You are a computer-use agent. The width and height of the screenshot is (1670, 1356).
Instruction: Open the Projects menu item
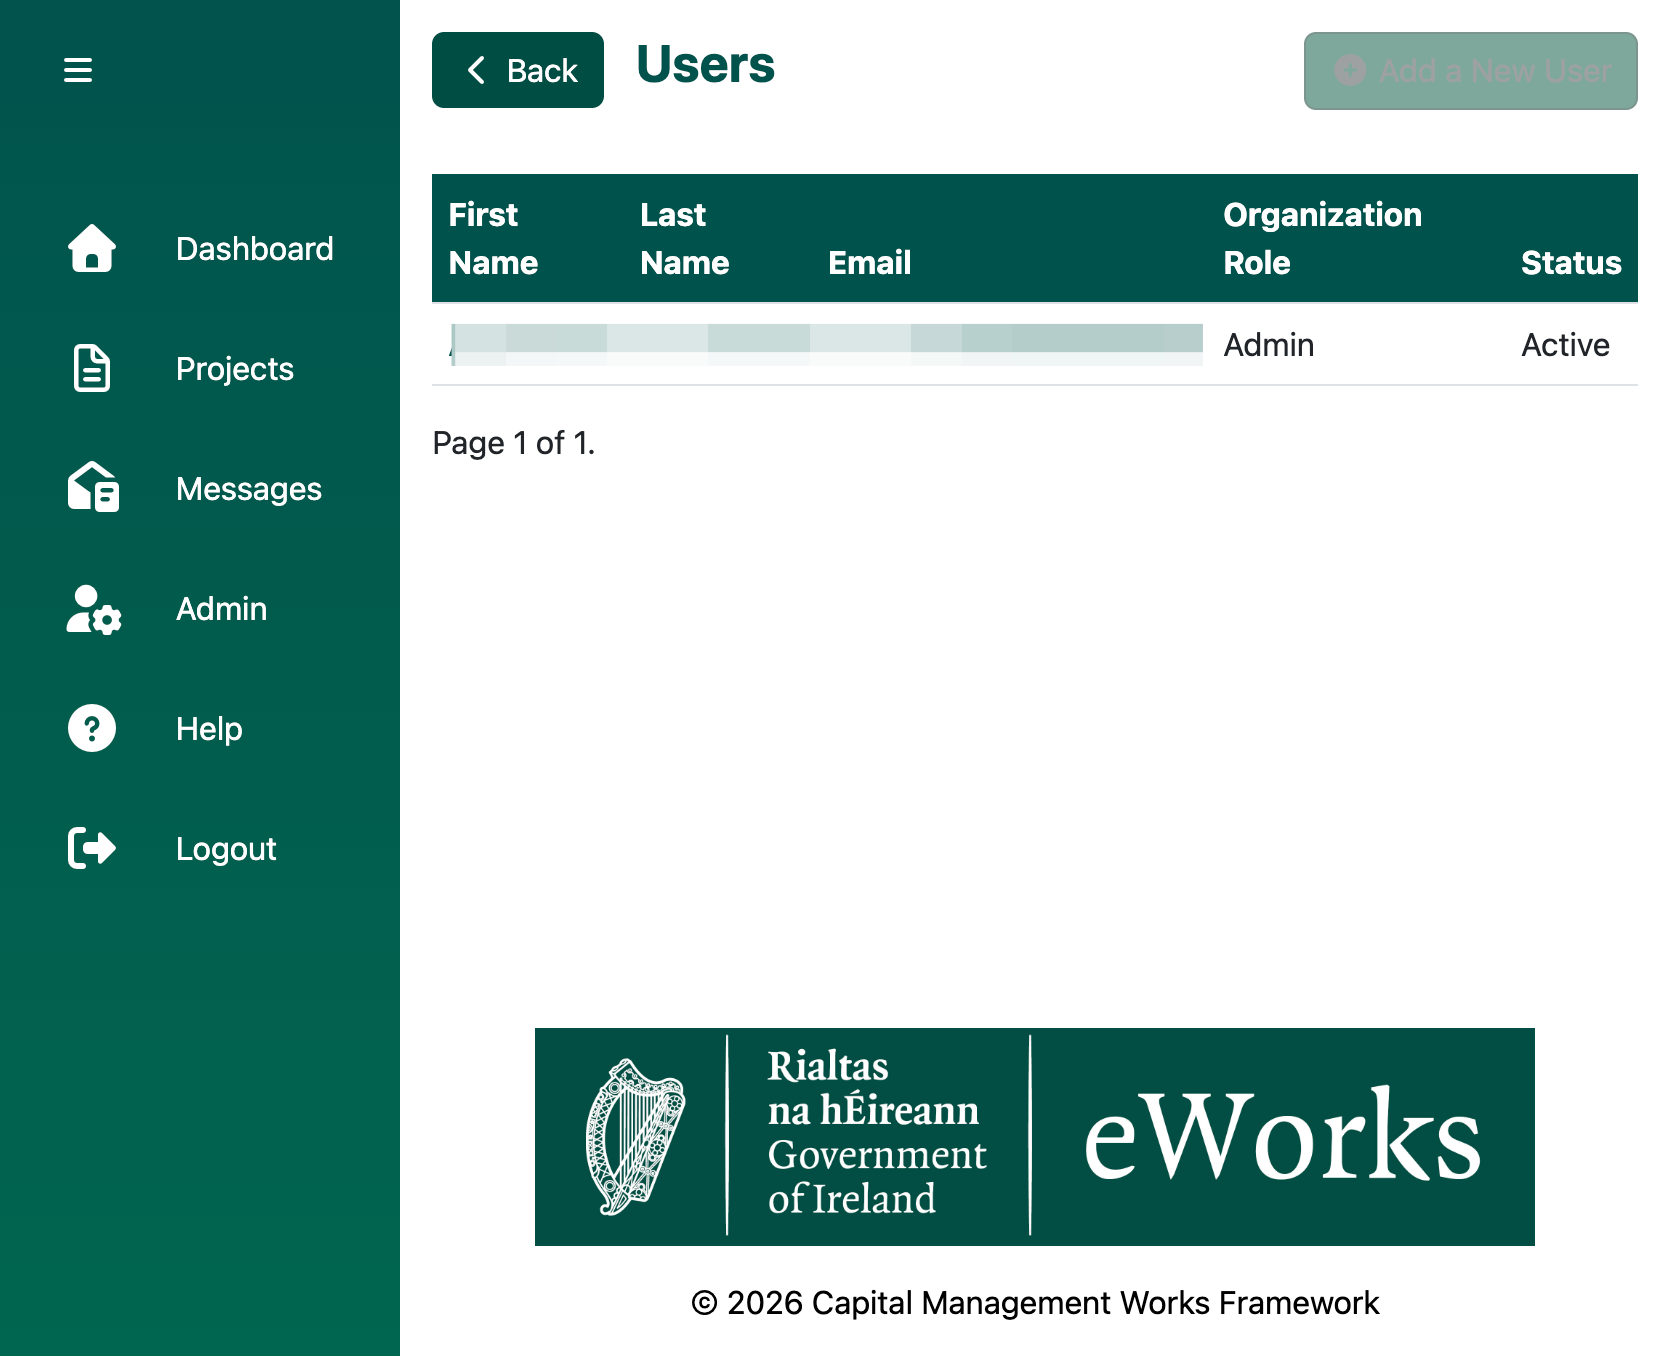235,369
